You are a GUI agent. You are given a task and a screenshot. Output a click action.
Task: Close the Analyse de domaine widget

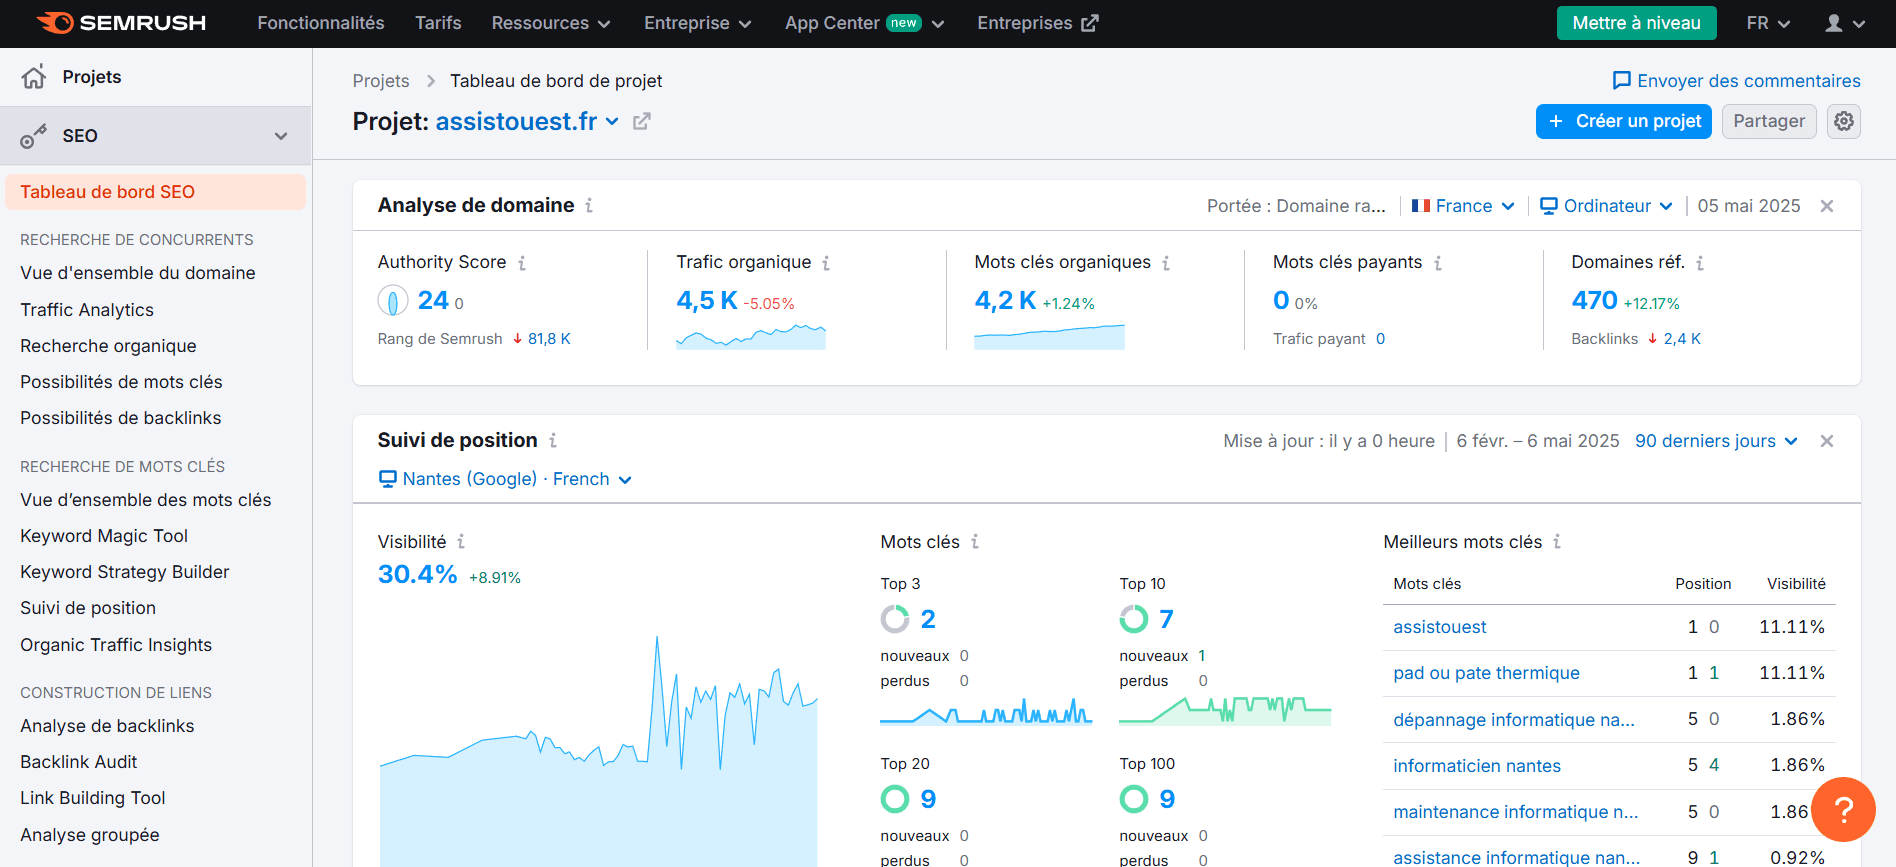point(1826,206)
